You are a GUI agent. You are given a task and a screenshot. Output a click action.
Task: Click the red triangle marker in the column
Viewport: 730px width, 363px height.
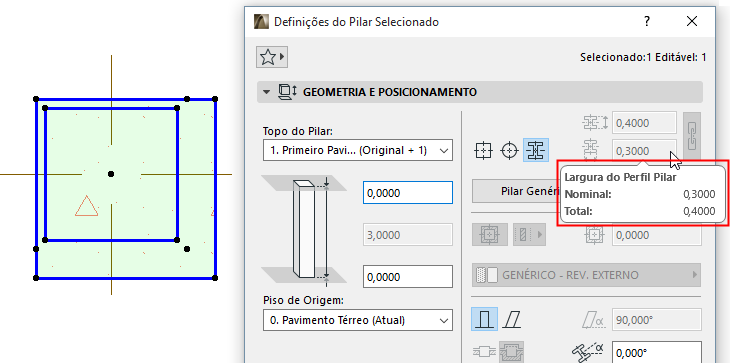pos(87,206)
